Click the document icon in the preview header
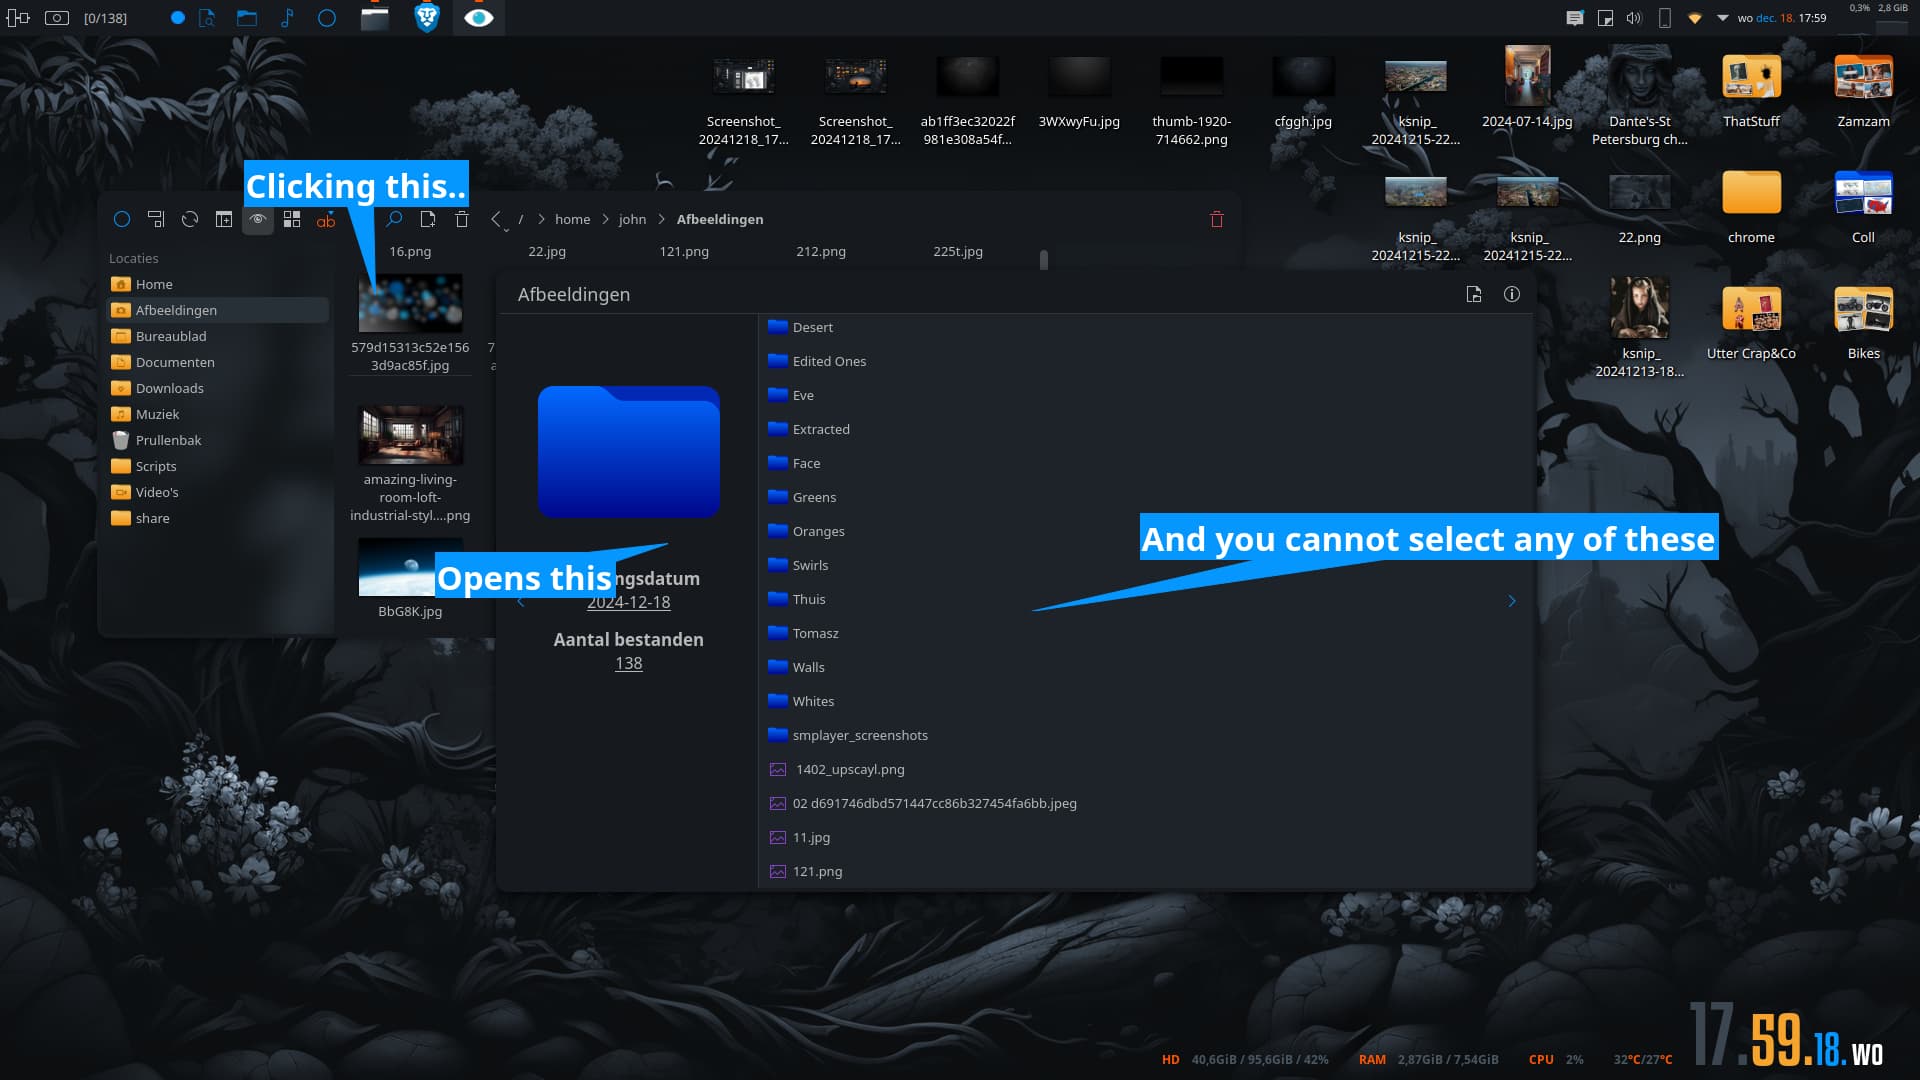Screen dimensions: 1920x1080 tap(1474, 294)
